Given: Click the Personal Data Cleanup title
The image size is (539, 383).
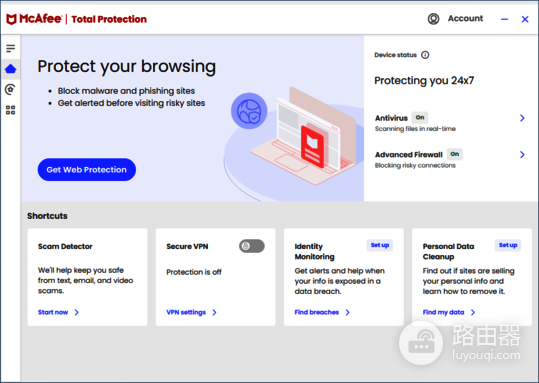Looking at the screenshot, I should 448,252.
